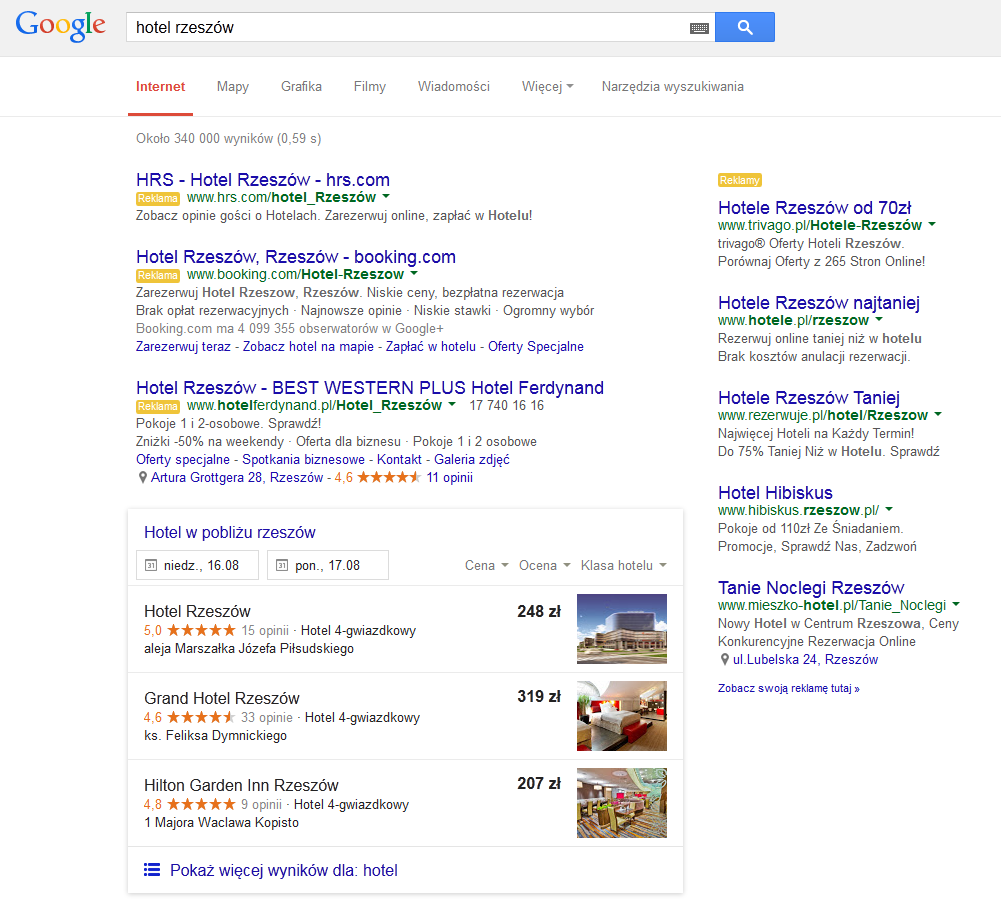
Task: Open the Hotele Rzeszów najtaniej ad
Action: pyautogui.click(x=819, y=303)
